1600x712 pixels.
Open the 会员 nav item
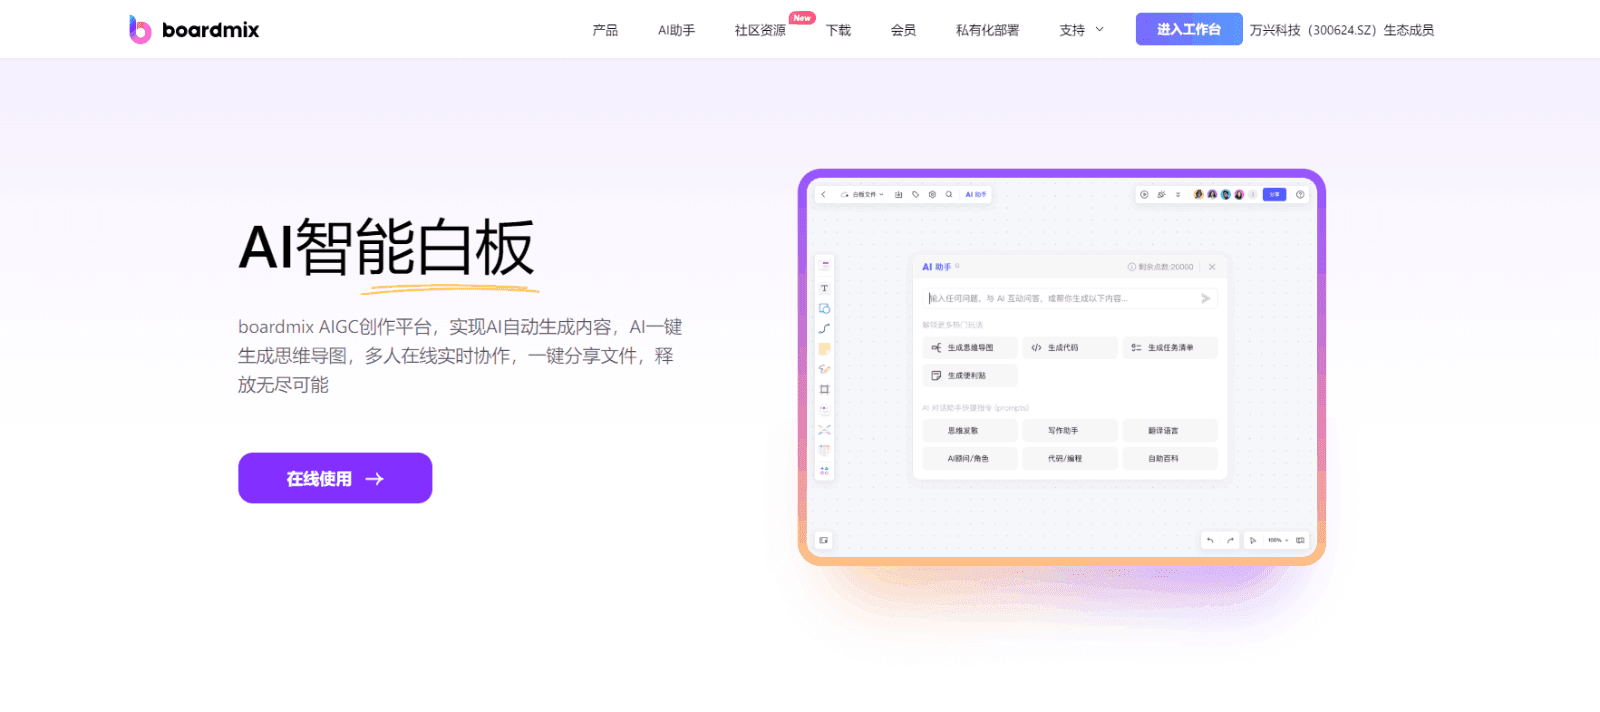point(903,30)
